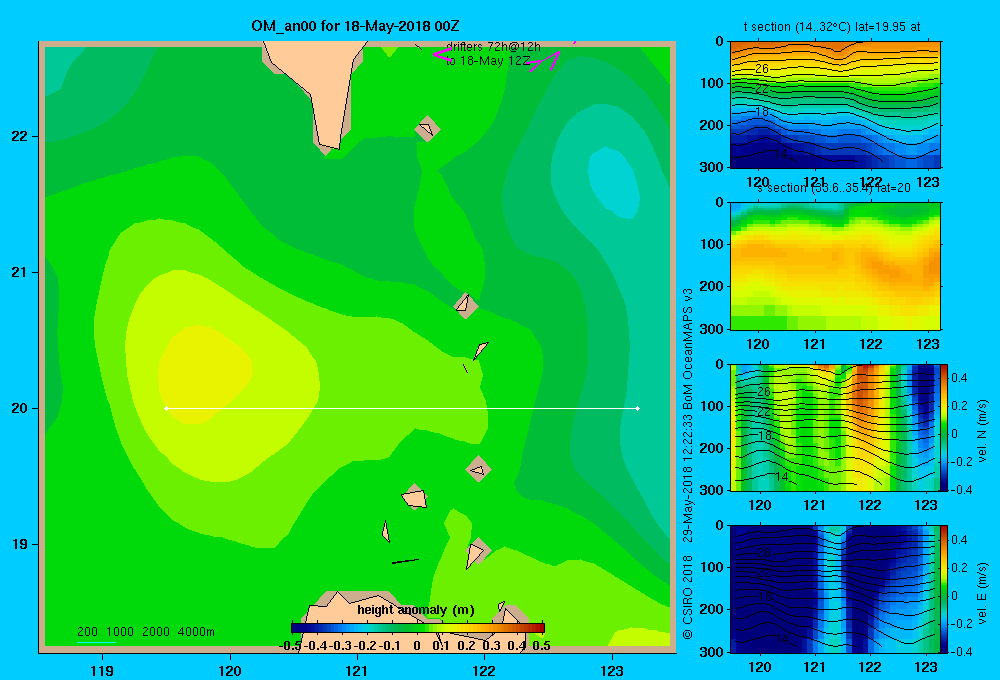Click the bathymetry legend '200 1000 2000 4000m'
Screen dimensions: 1000x680
point(146,632)
